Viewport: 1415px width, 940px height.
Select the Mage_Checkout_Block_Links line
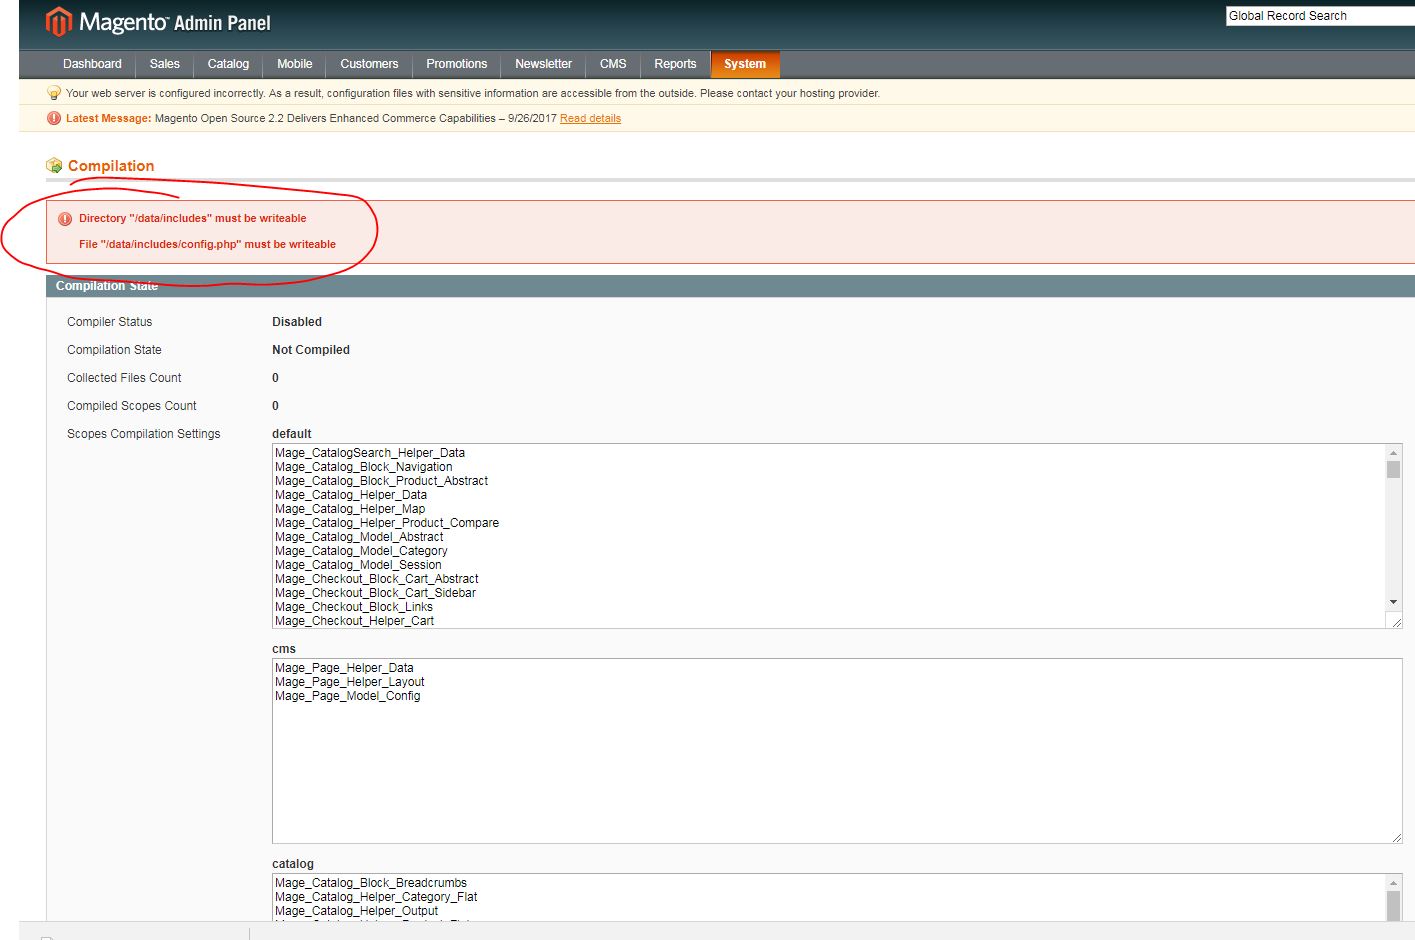[354, 607]
